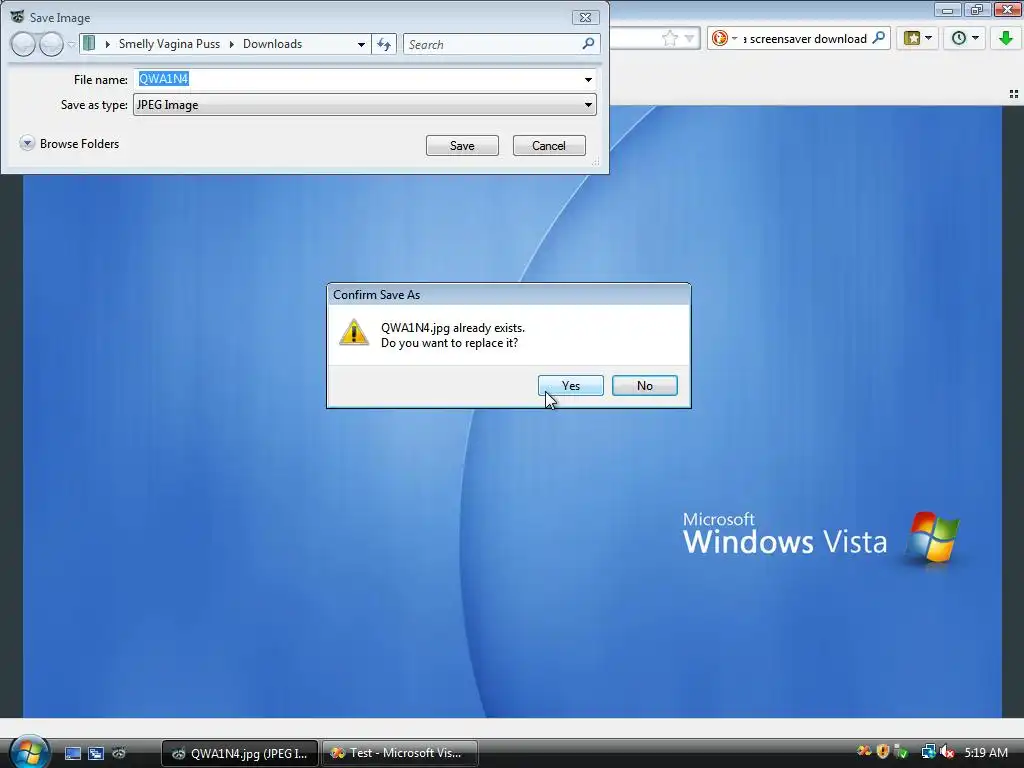Screen dimensions: 1024x768
Task: Click Switch between windows quick launch icon
Action: pos(96,754)
